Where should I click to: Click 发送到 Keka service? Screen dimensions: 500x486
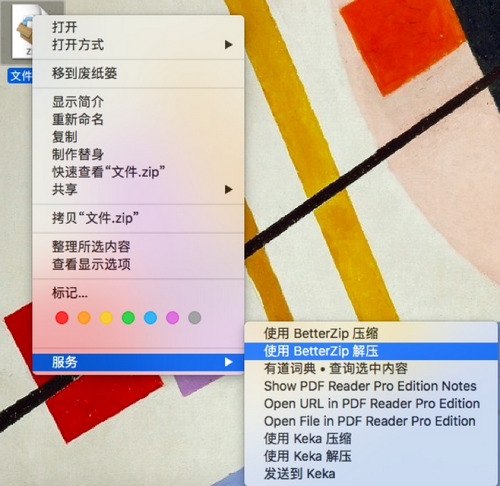(x=371, y=474)
